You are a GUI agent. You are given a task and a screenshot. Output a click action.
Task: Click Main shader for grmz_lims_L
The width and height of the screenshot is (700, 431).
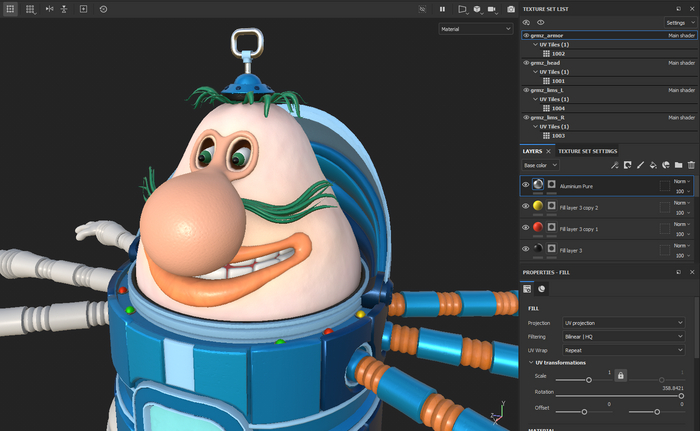[x=681, y=90]
